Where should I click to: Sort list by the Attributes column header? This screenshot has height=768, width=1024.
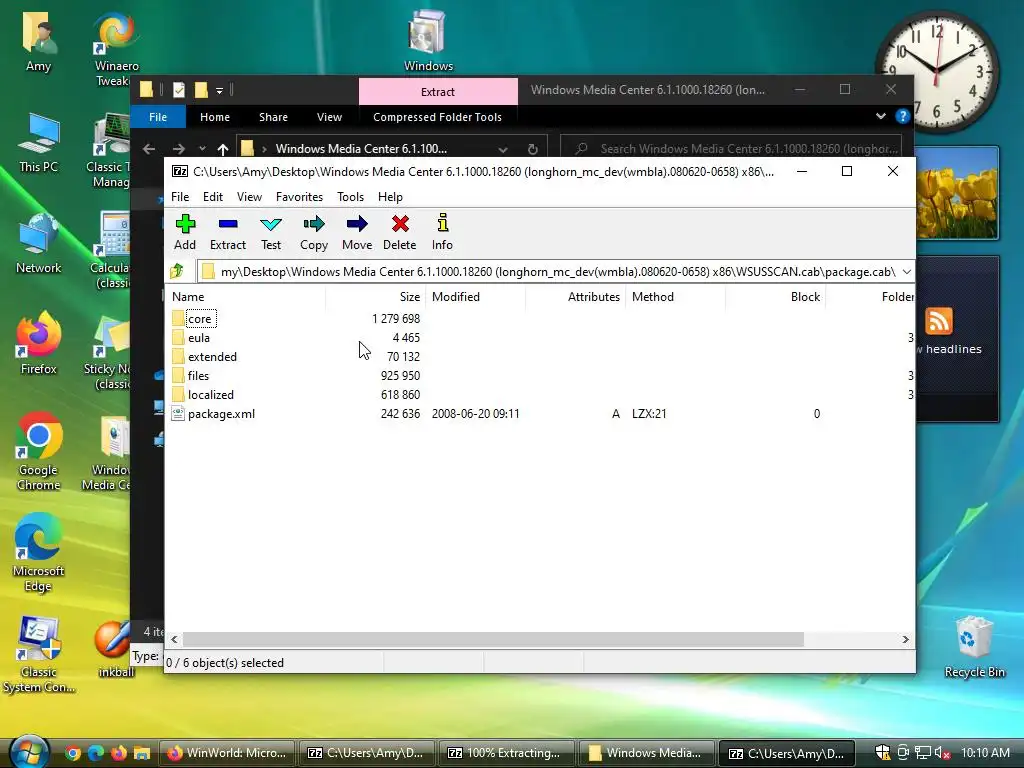[575, 296]
